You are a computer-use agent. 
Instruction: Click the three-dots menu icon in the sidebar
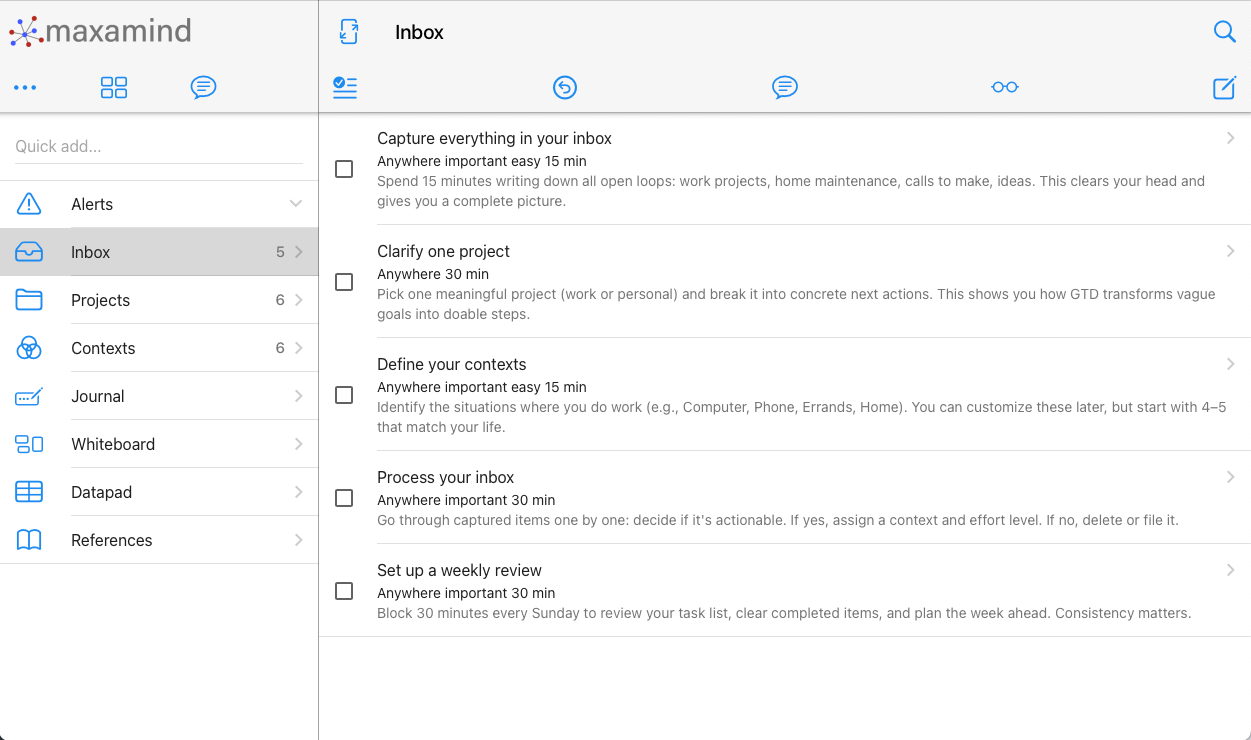25,87
